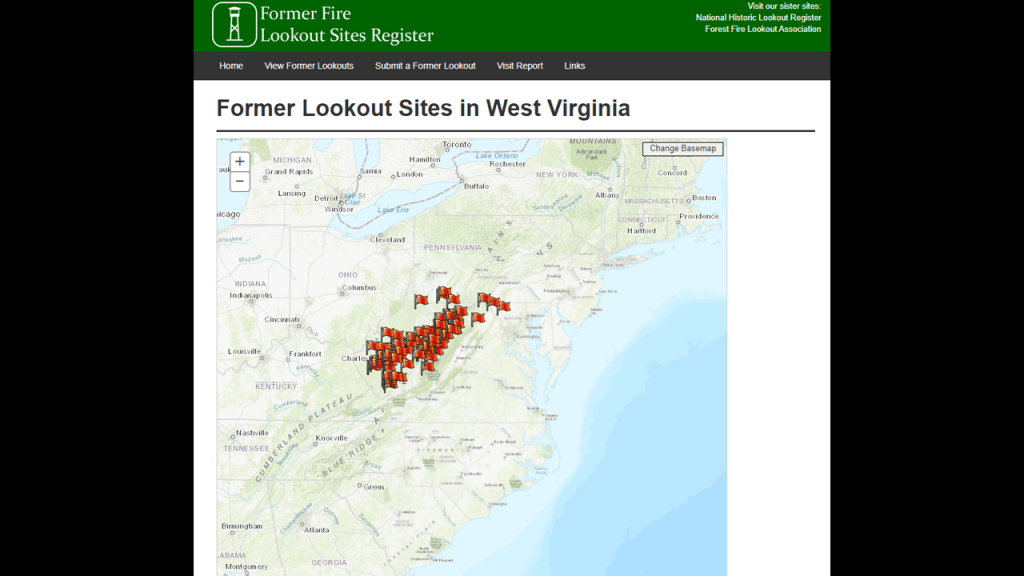
Task: Click the lookout tower logo icon
Action: 234,25
